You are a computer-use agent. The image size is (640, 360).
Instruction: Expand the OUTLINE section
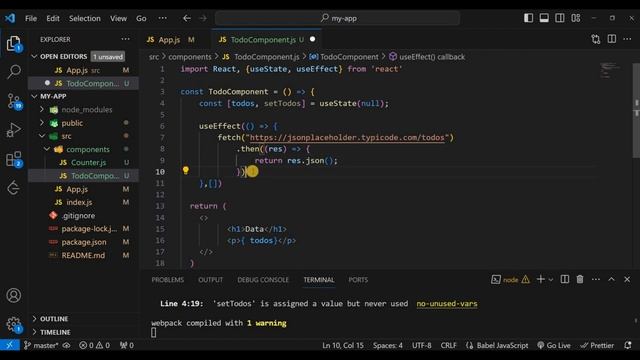[34, 319]
